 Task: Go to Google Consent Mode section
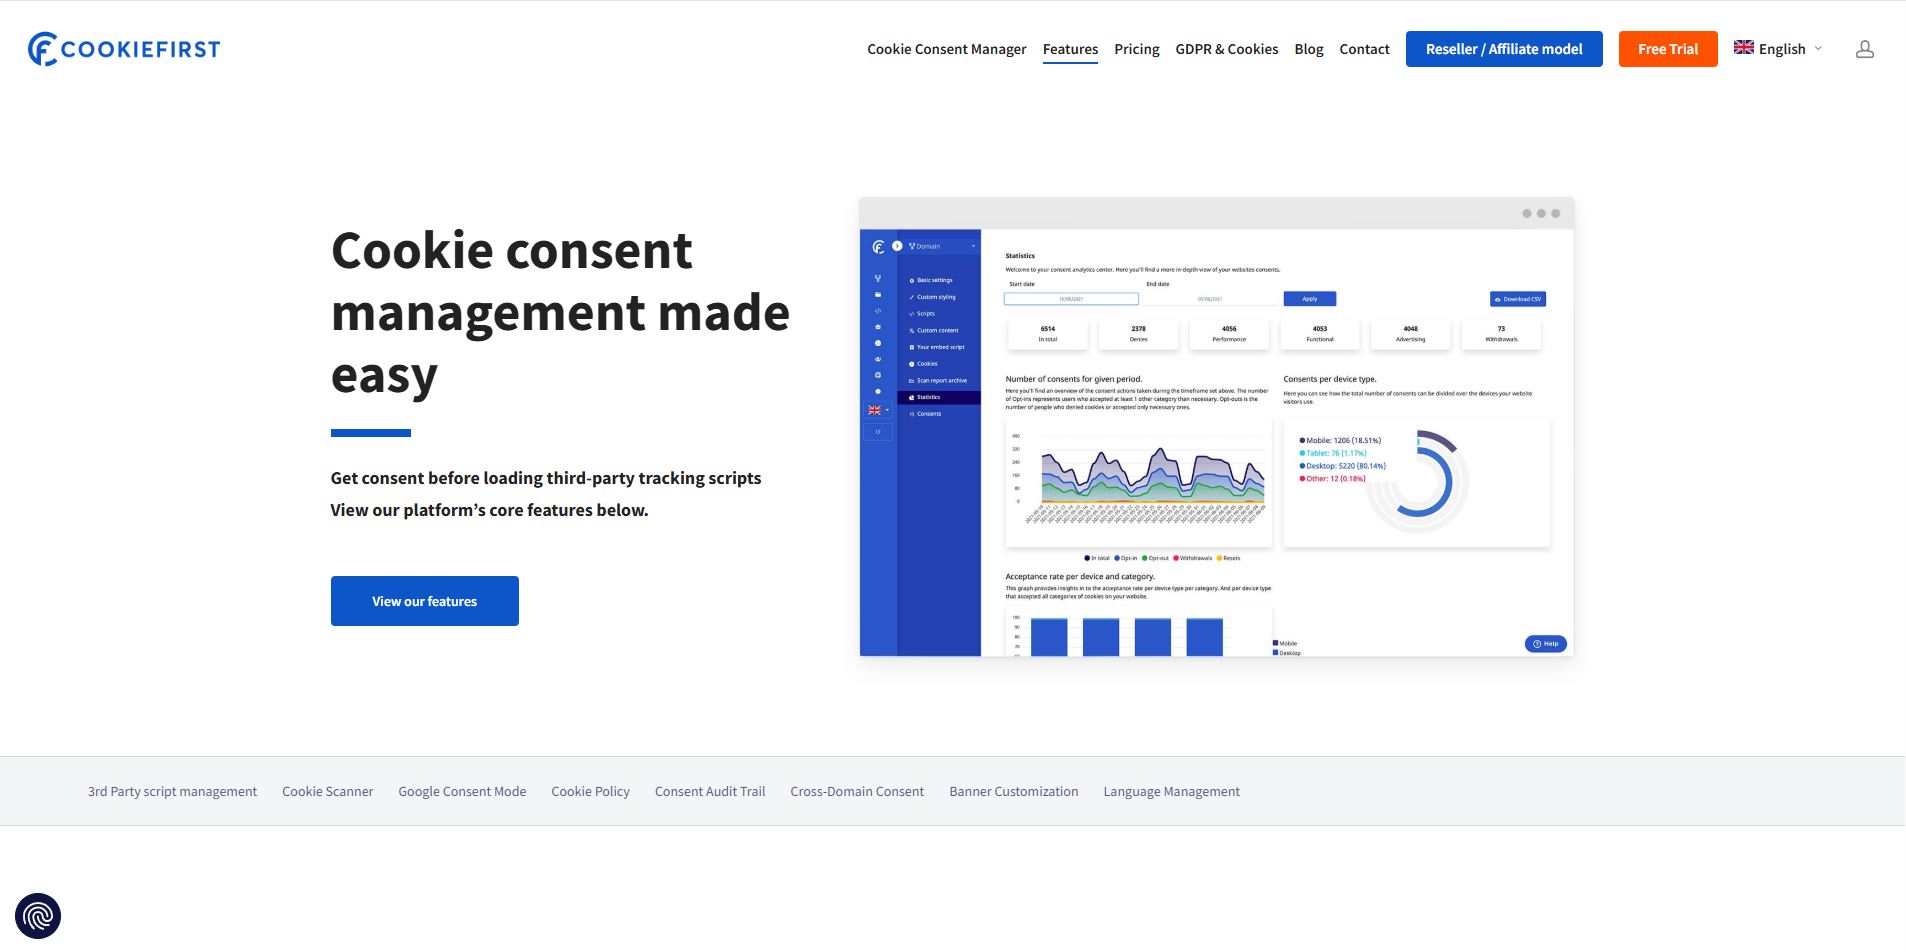(462, 791)
